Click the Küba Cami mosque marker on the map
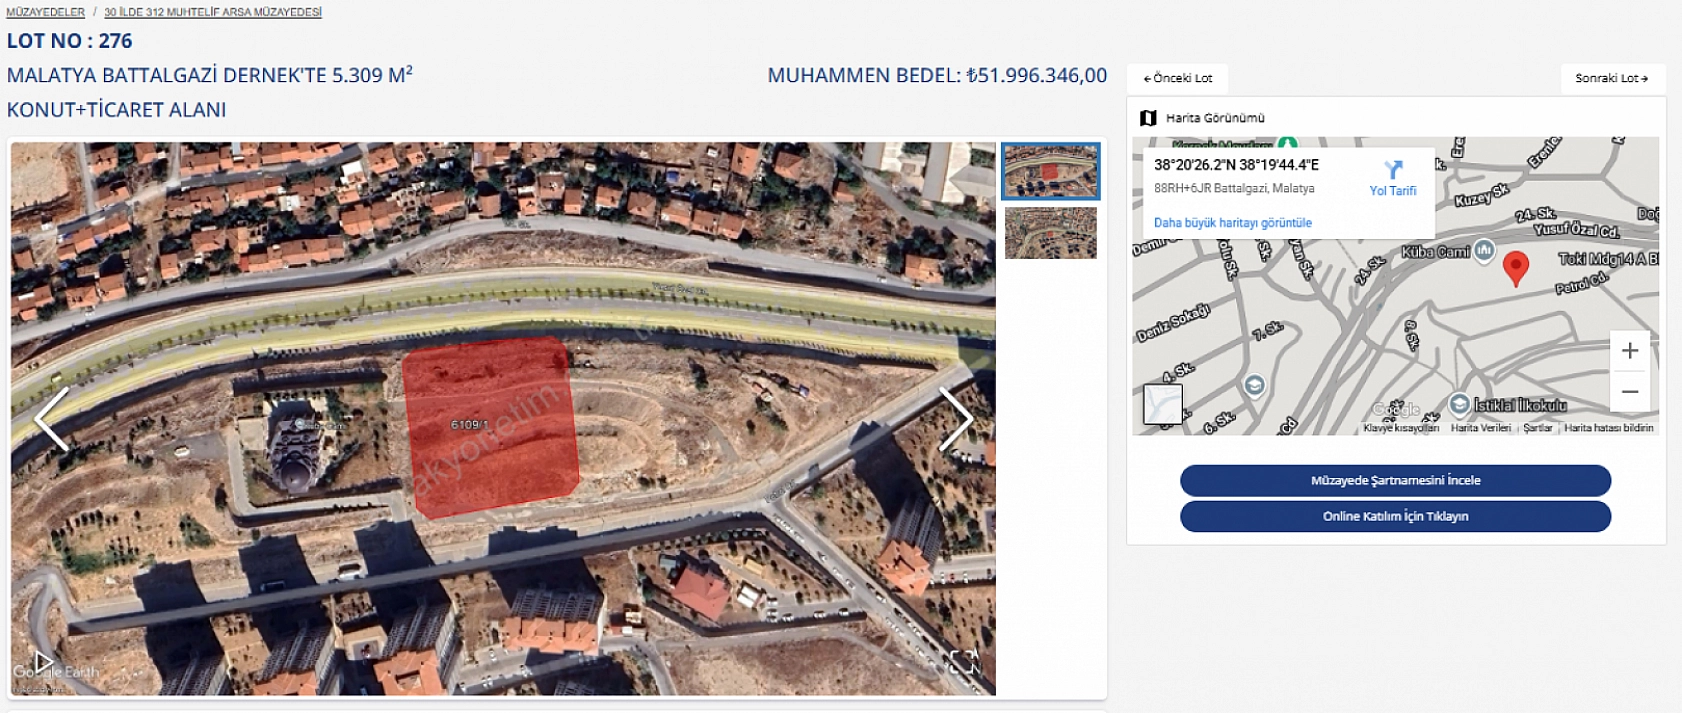 click(x=1485, y=251)
